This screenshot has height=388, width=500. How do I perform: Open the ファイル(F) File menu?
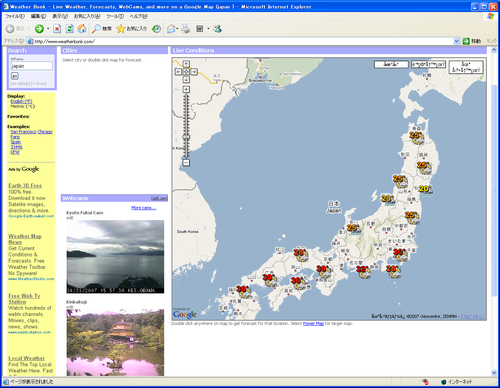coord(15,16)
